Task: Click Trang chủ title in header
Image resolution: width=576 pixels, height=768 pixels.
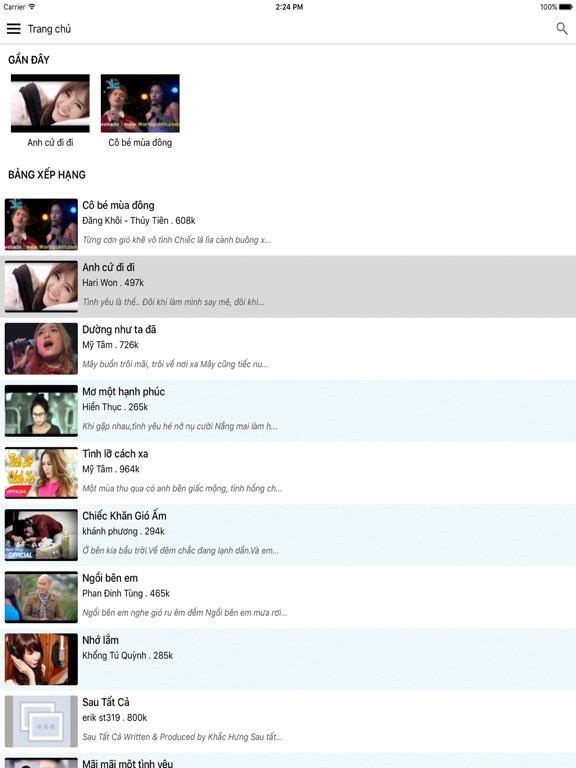Action: tap(49, 29)
